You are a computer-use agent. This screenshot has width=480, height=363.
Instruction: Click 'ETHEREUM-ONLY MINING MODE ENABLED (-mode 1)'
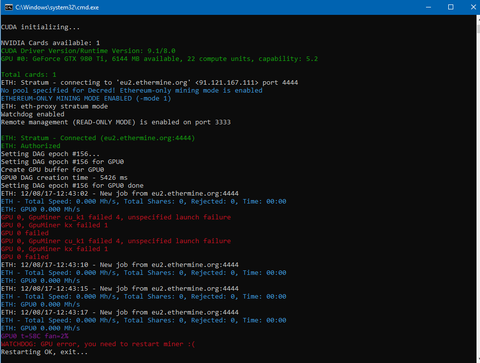pos(86,99)
